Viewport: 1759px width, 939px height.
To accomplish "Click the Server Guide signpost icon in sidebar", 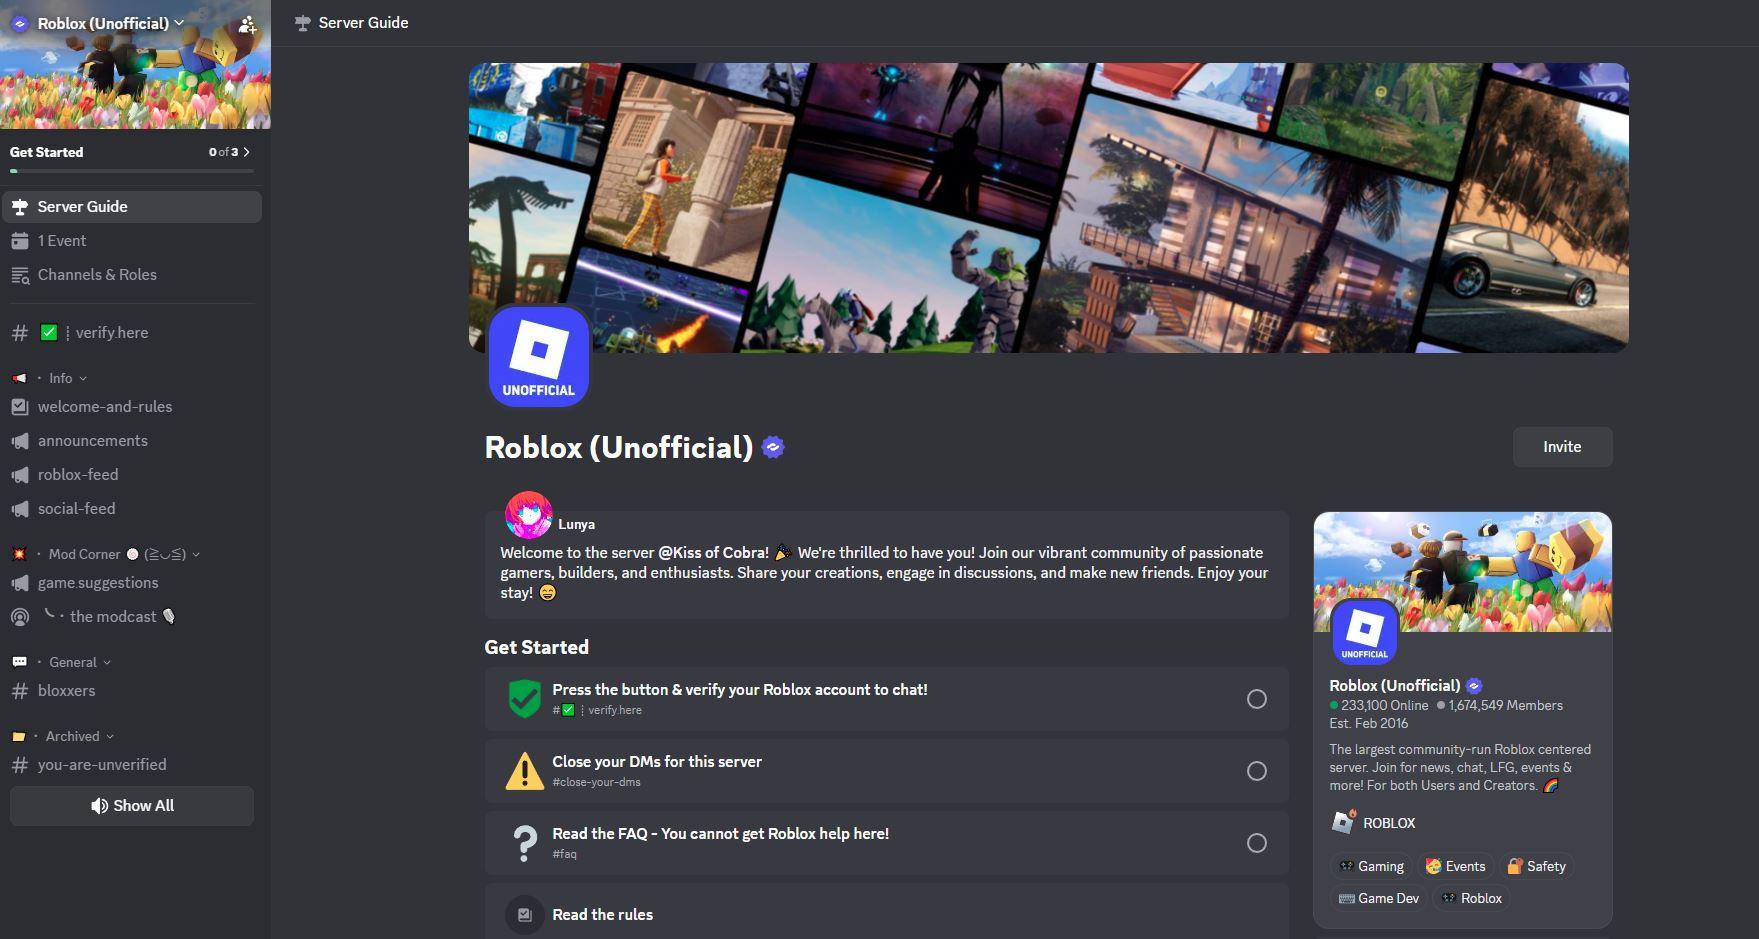I will tap(20, 207).
